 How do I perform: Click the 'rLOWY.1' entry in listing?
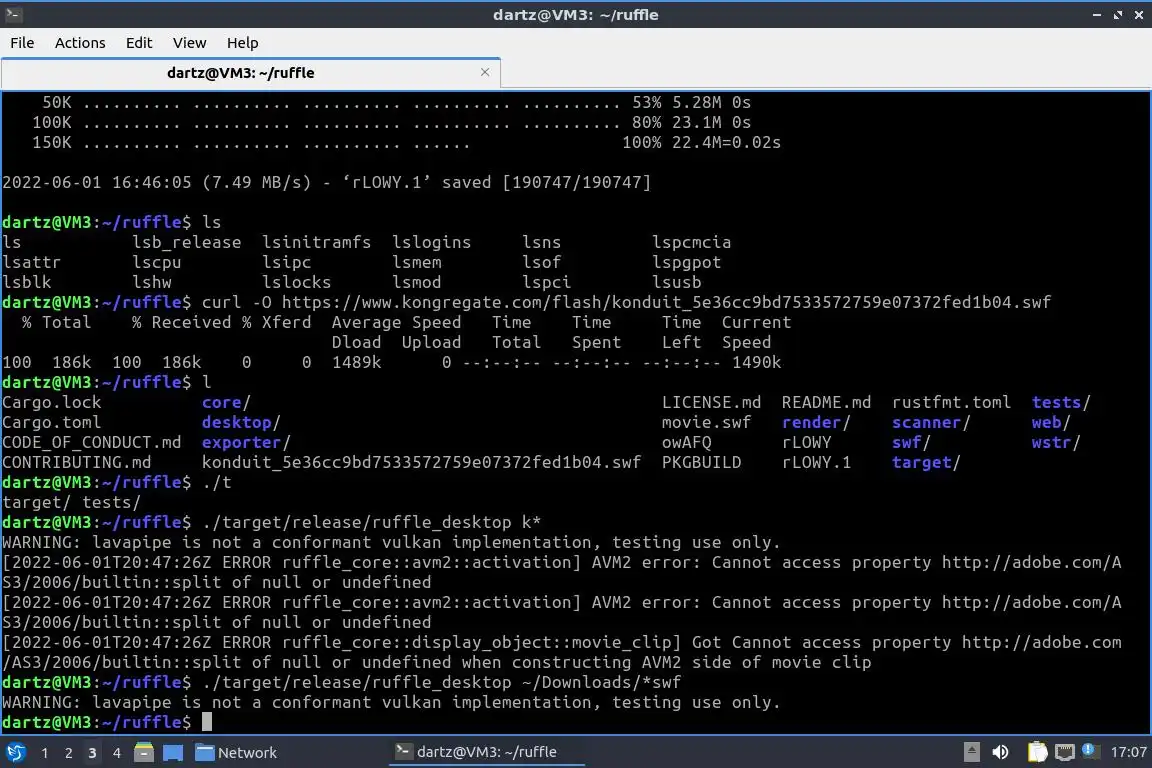coord(816,462)
